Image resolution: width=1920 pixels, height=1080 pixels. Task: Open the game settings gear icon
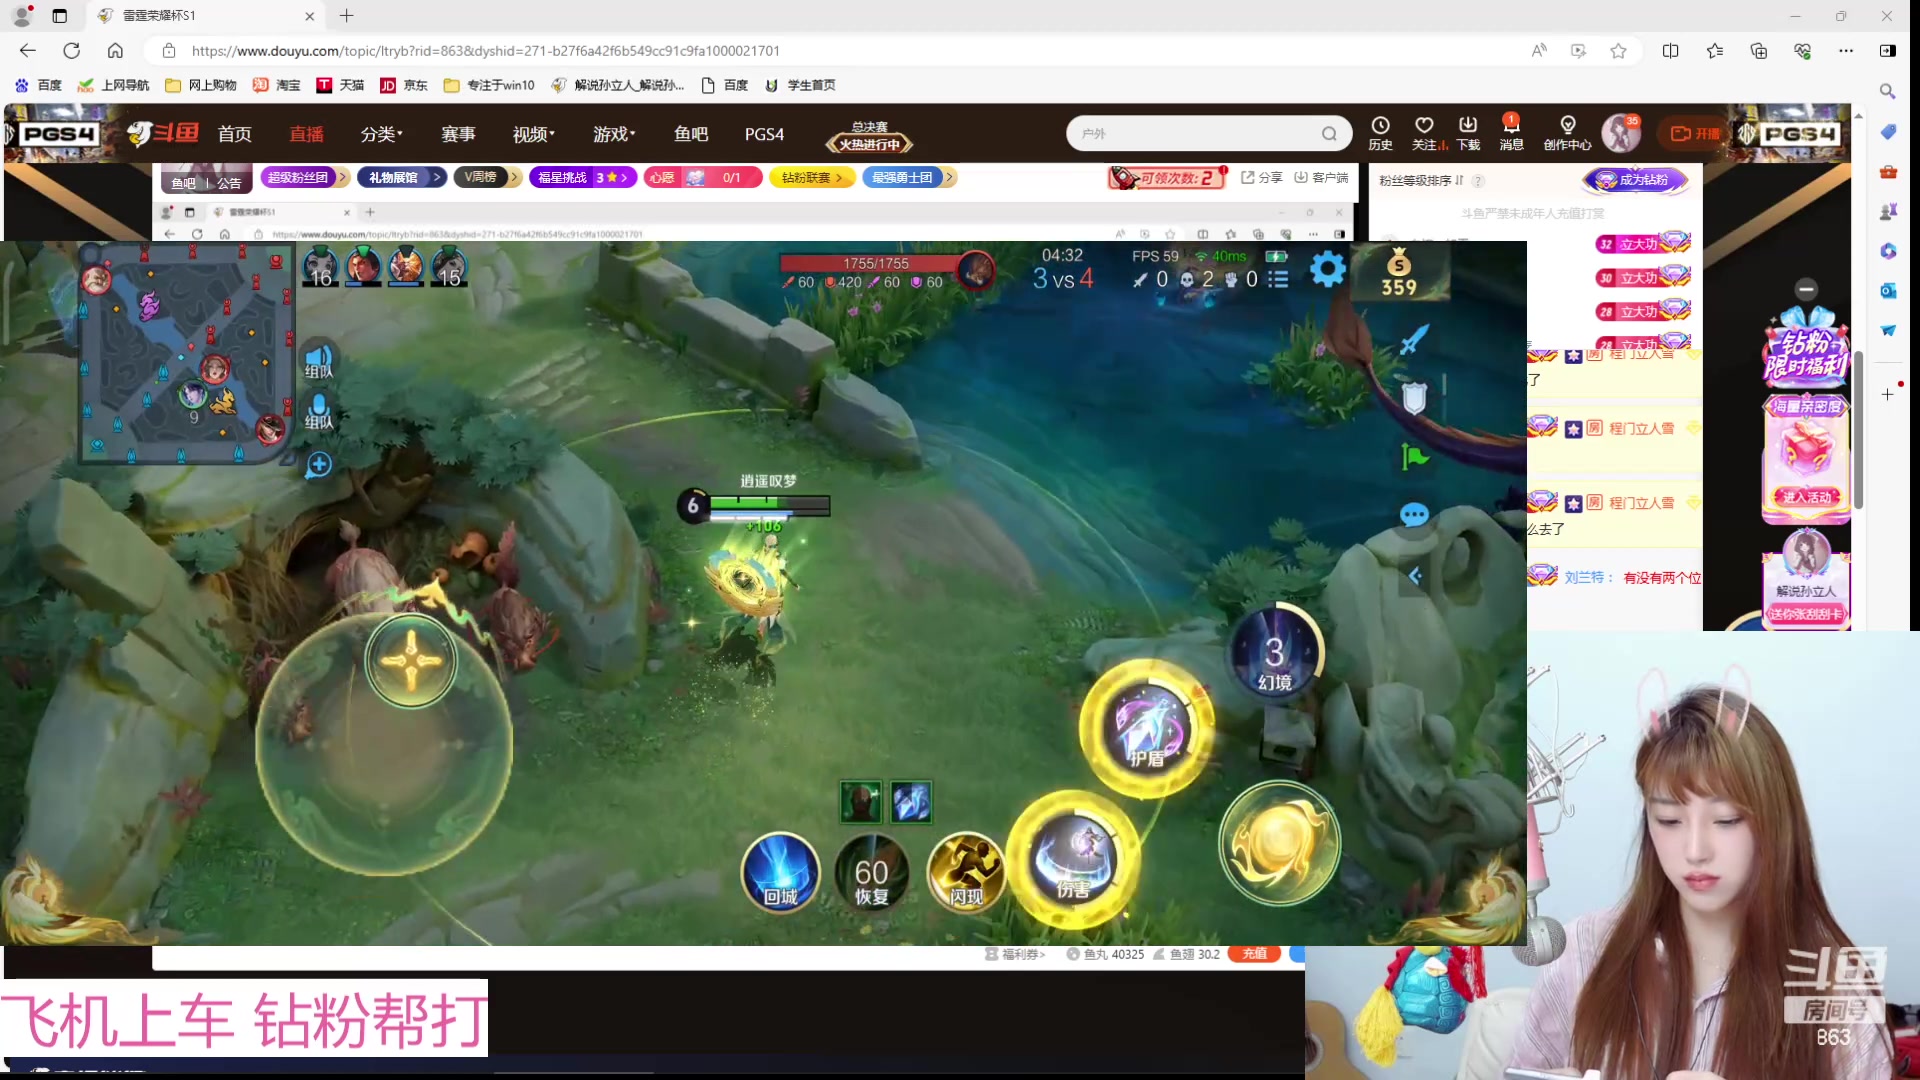pyautogui.click(x=1327, y=269)
